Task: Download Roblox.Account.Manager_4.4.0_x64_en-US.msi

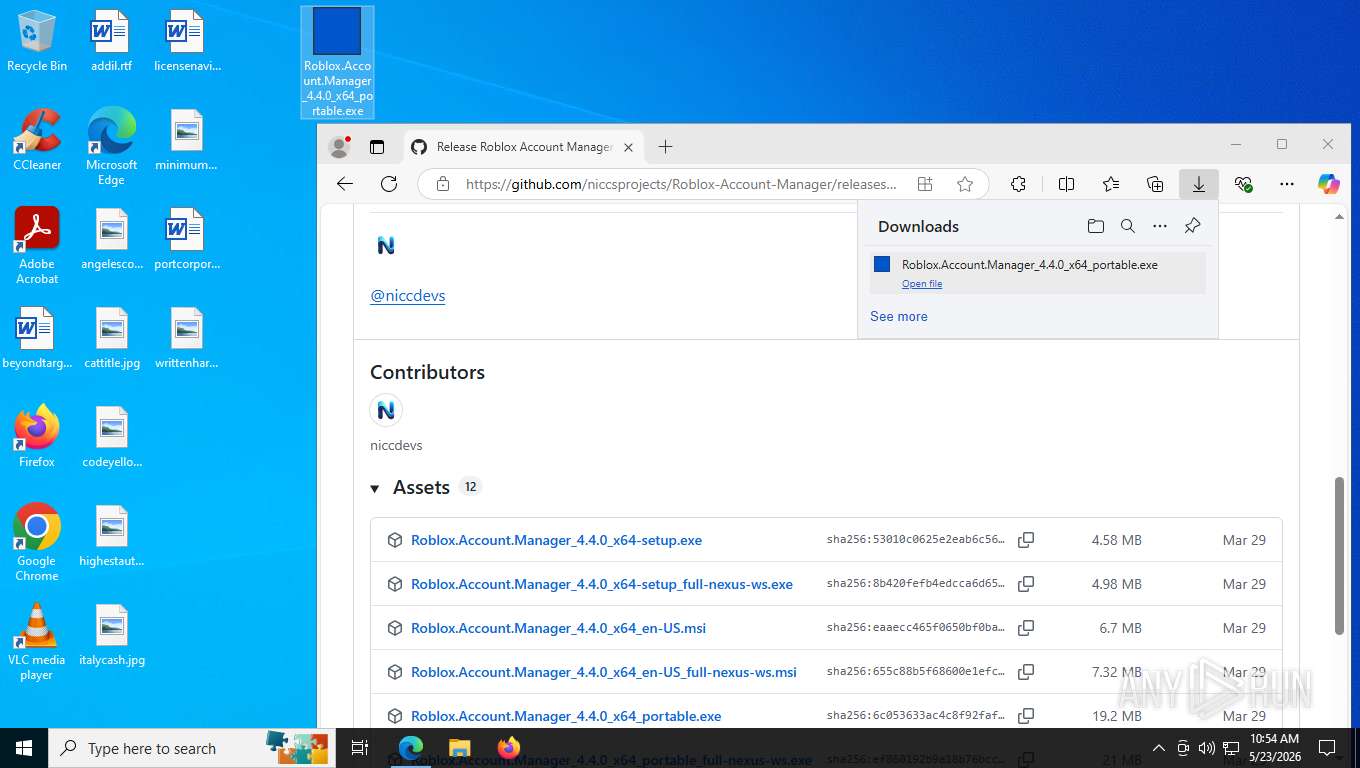Action: coord(558,628)
